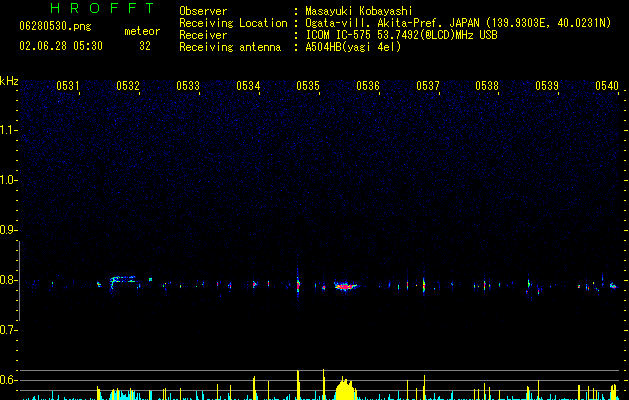Screen dimensions: 629x400
Task: Click the 0536 time marker
Action: click(x=368, y=86)
